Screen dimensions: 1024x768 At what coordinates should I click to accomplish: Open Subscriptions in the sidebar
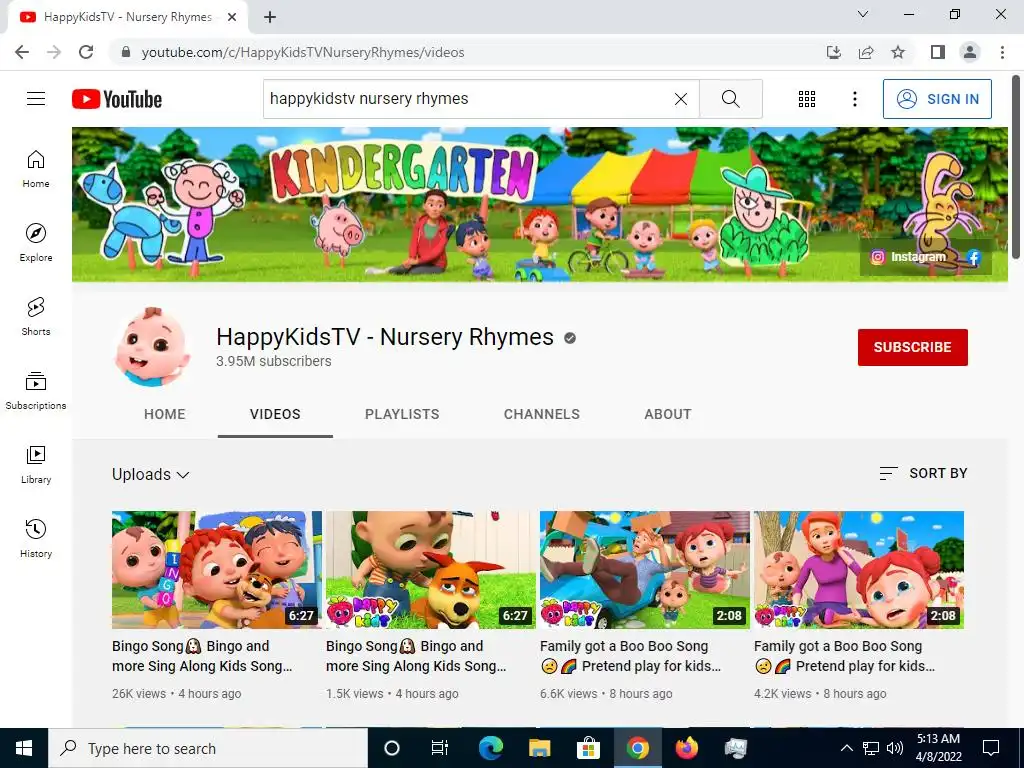[x=36, y=390]
